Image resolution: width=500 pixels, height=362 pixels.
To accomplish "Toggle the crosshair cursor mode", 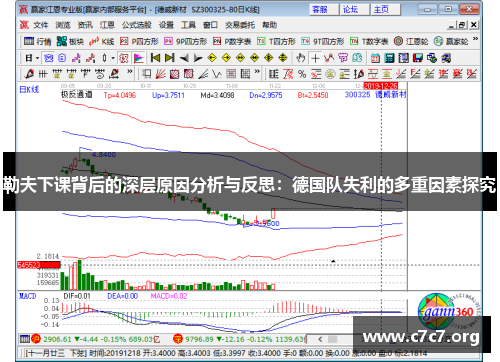I will 315,58.
